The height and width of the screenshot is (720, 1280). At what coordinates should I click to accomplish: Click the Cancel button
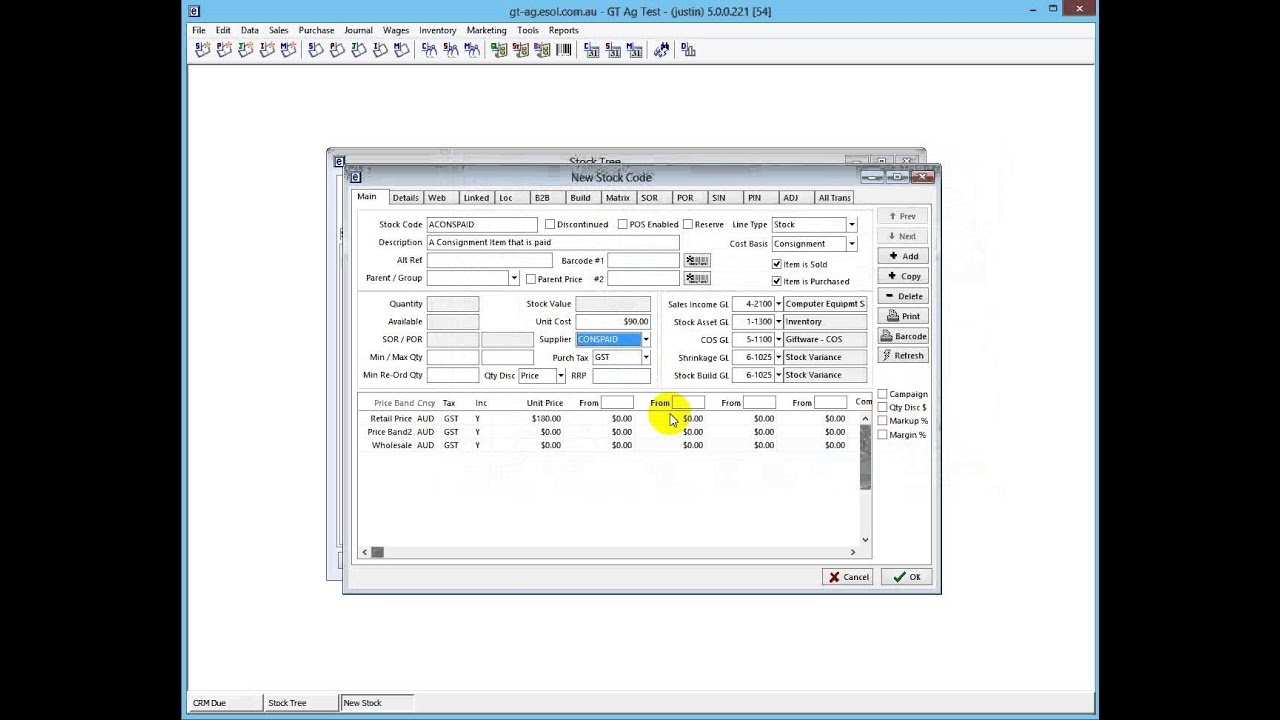pos(848,577)
